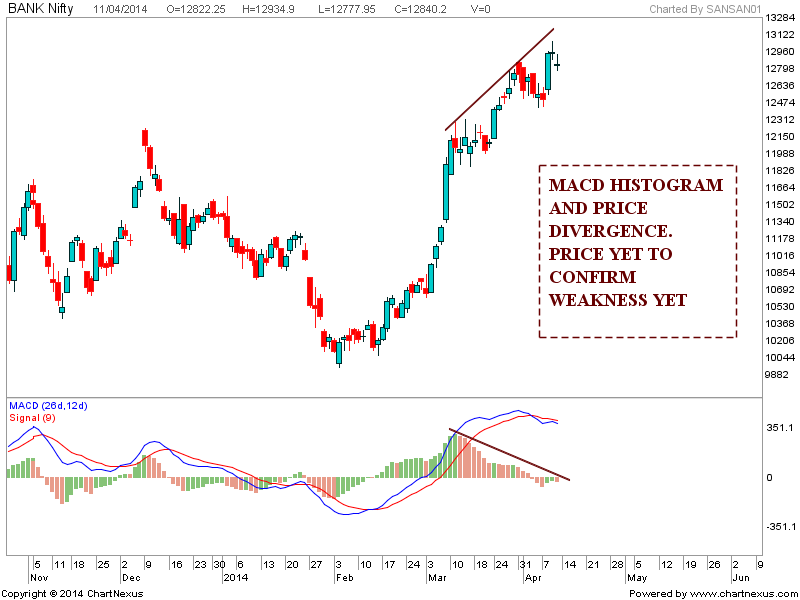Click the 31 date tick label
800x600 pixels.
click(x=526, y=565)
